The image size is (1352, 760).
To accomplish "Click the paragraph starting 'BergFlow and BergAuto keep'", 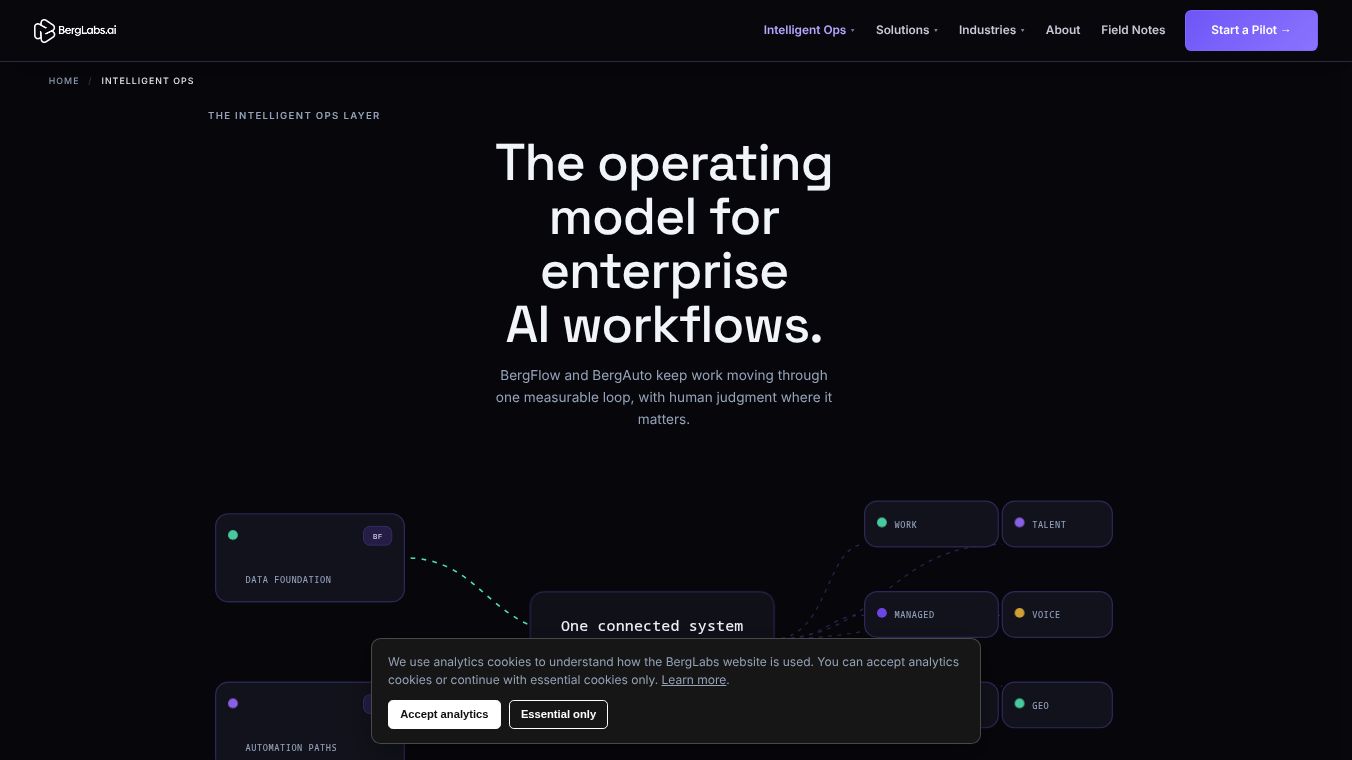I will coord(664,397).
